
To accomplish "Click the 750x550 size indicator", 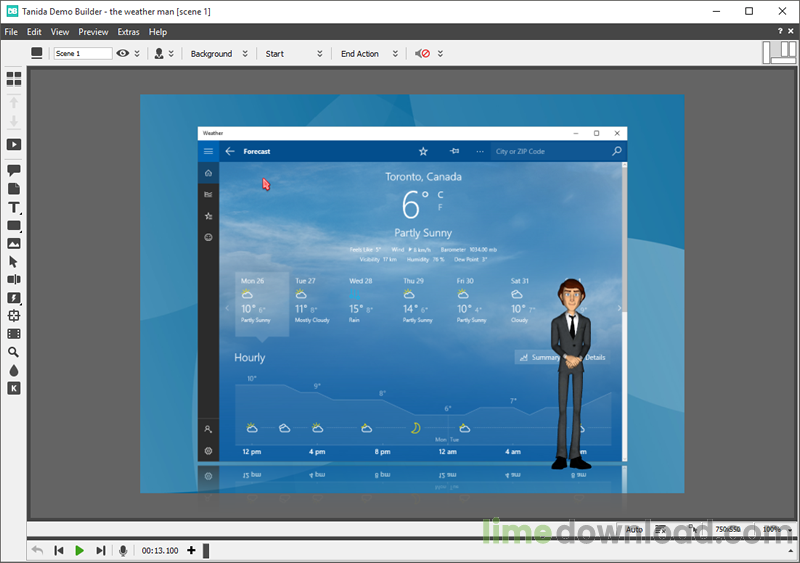I will coord(728,529).
